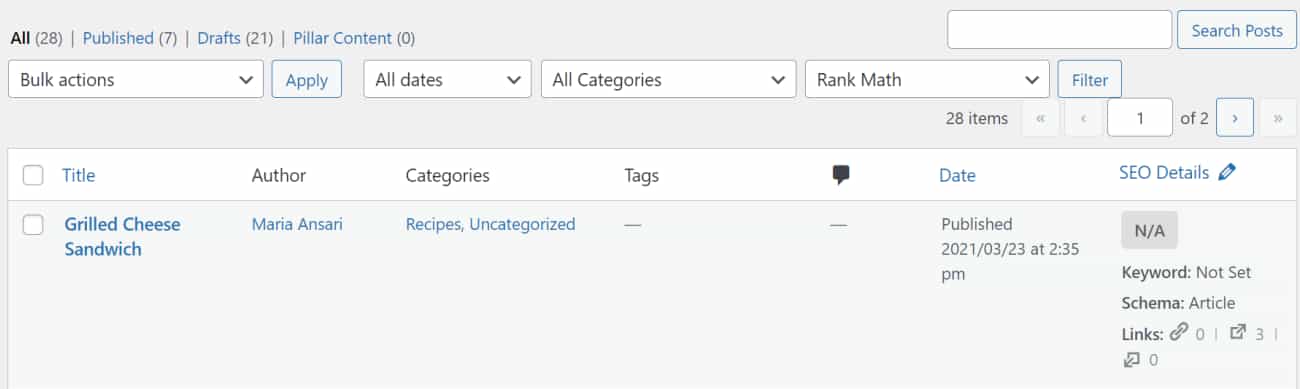1300x389 pixels.
Task: Expand the All dates dropdown
Action: coord(447,80)
